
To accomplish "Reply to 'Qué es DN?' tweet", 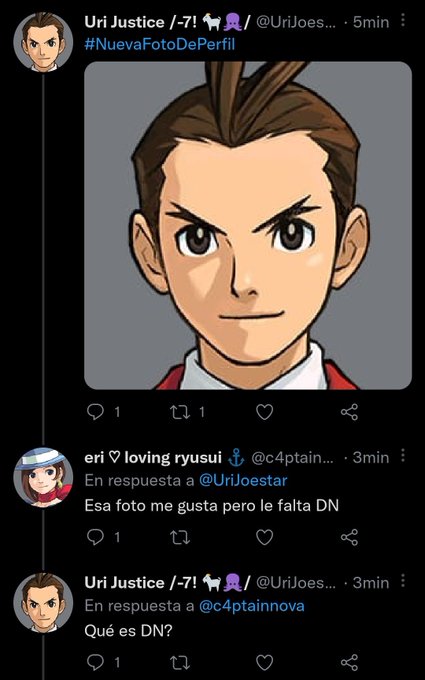I will click(x=95, y=662).
